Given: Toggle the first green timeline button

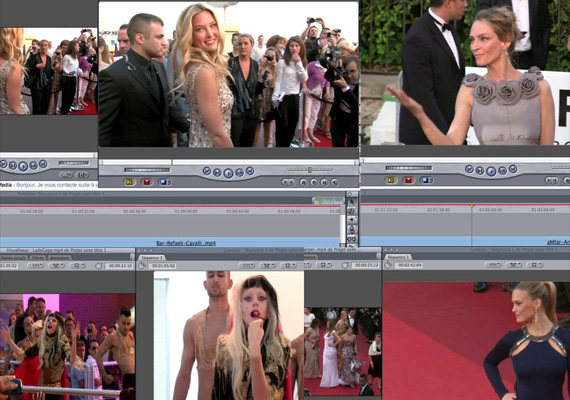Looking at the screenshot, I should tap(319, 200).
